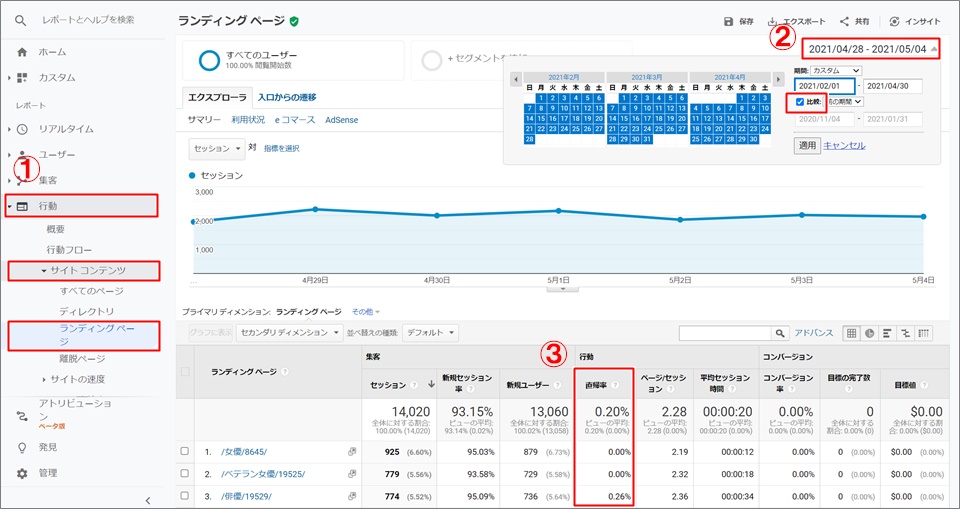Open /ベテラン女優/19525/ external link icon
The width and height of the screenshot is (960, 509).
352,474
